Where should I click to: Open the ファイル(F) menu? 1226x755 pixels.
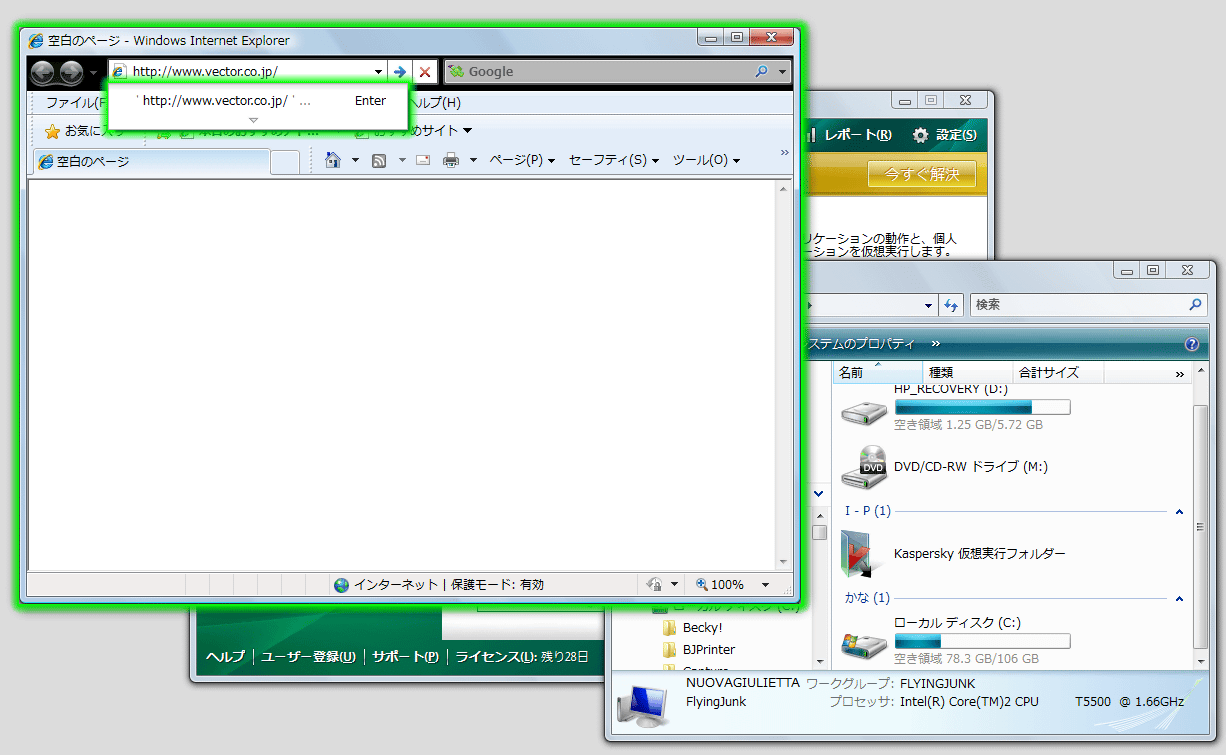point(76,103)
